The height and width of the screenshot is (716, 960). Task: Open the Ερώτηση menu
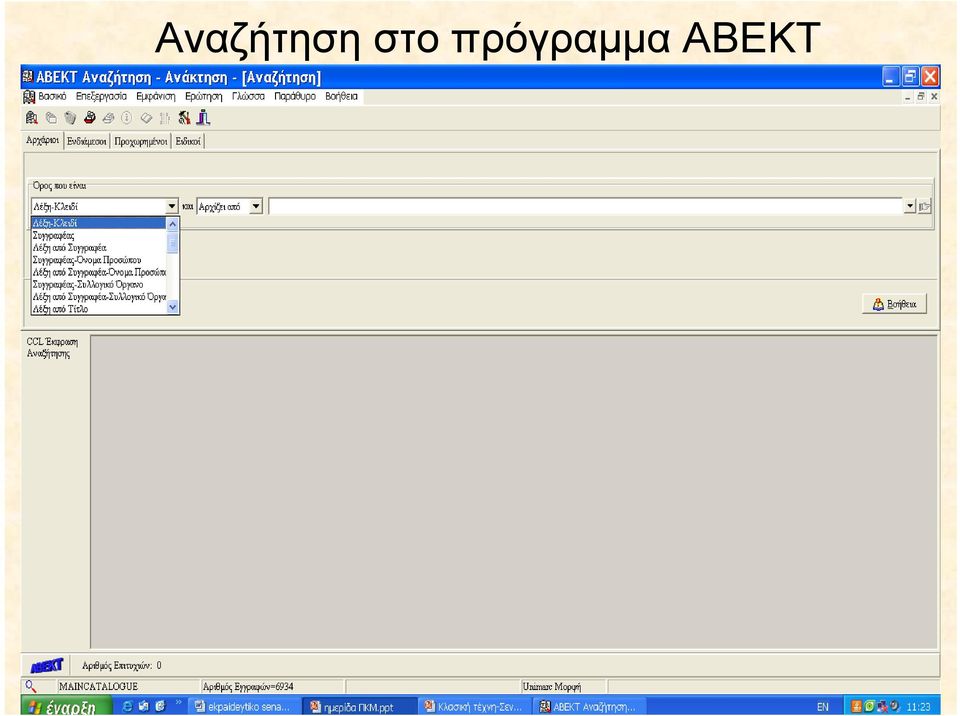tap(203, 97)
